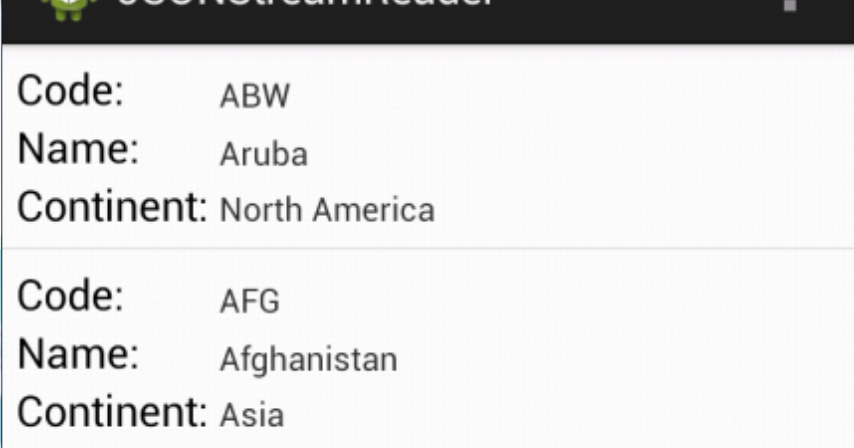Click the Continent label beside Asia

click(112, 412)
